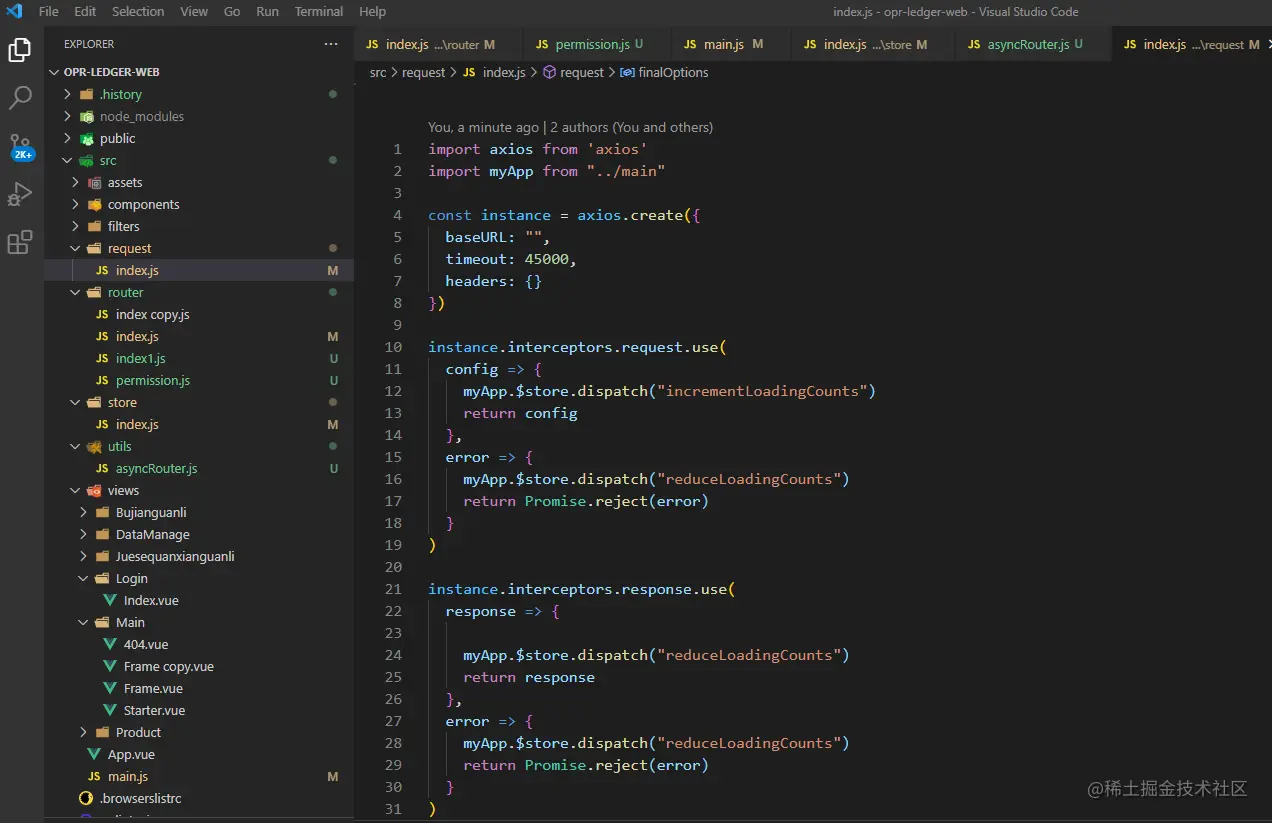Click JS icon of permission.js tab
This screenshot has width=1272, height=823.
(542, 44)
